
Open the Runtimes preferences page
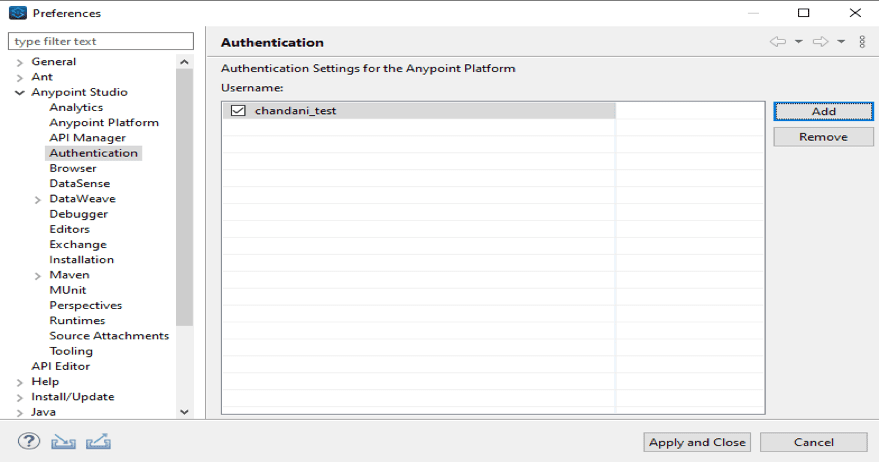click(77, 321)
